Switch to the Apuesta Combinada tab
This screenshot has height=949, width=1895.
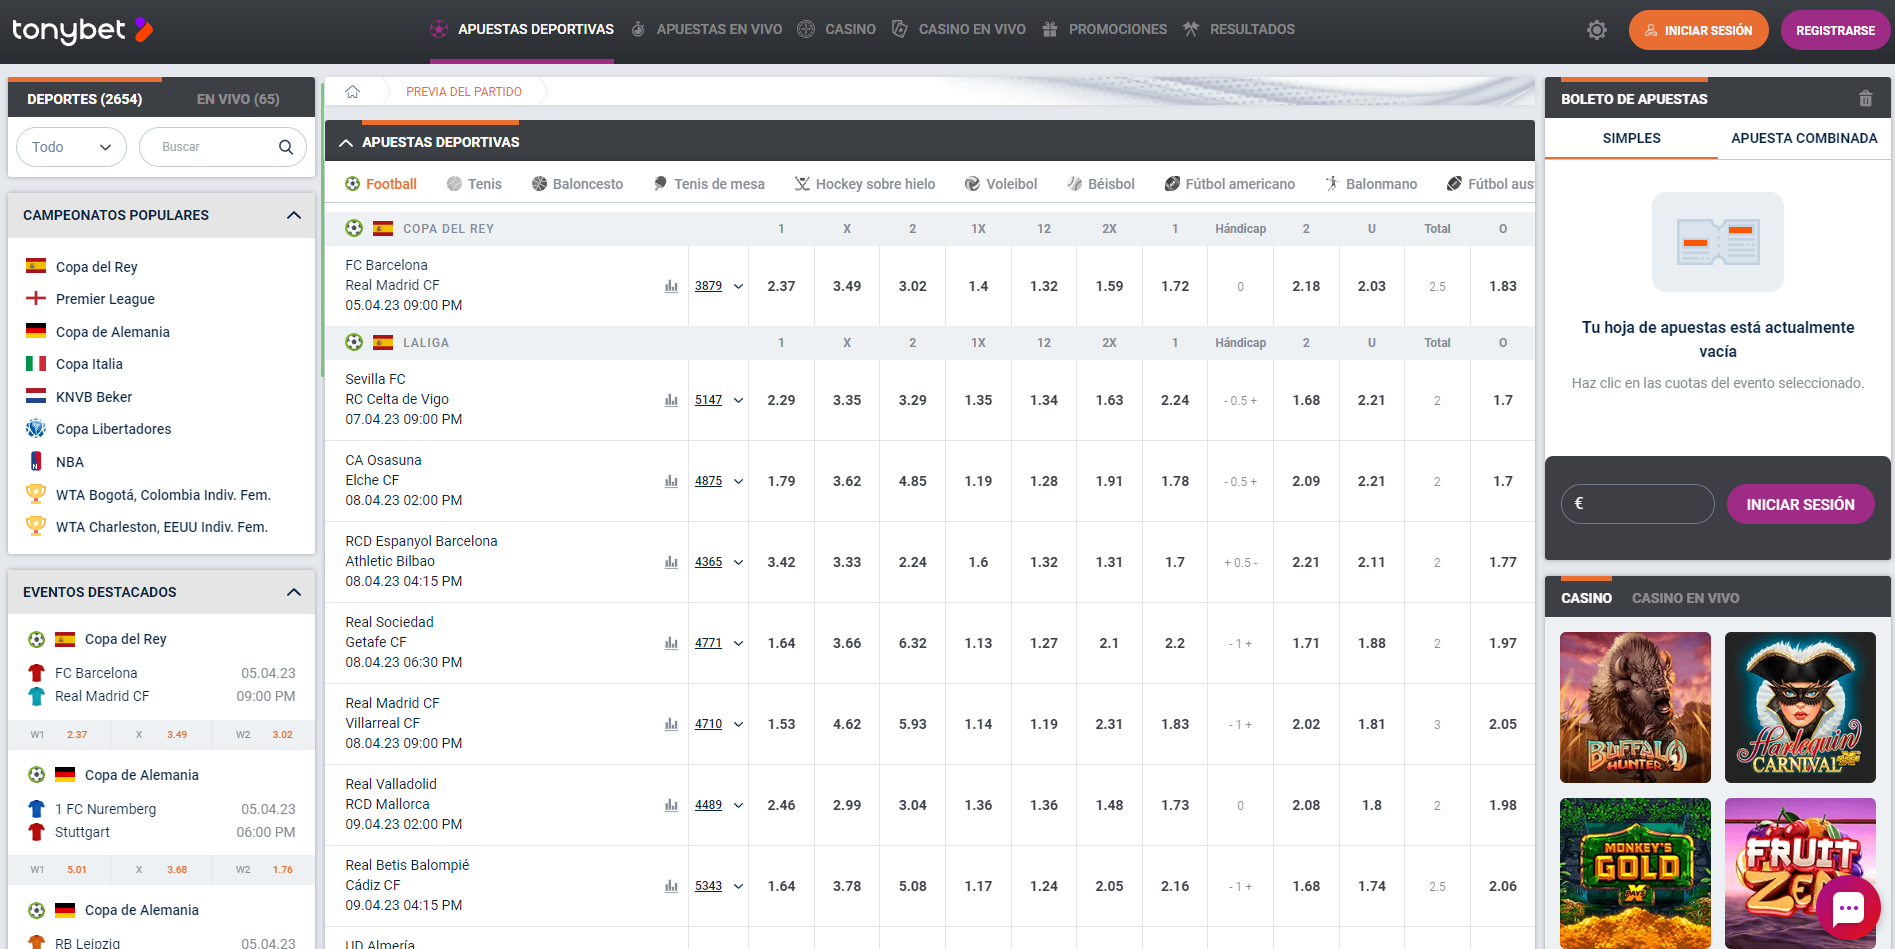(x=1803, y=138)
